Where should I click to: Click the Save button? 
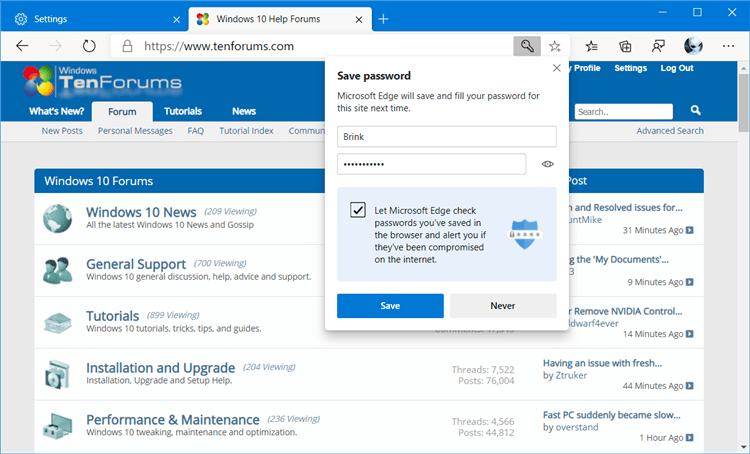tap(390, 306)
